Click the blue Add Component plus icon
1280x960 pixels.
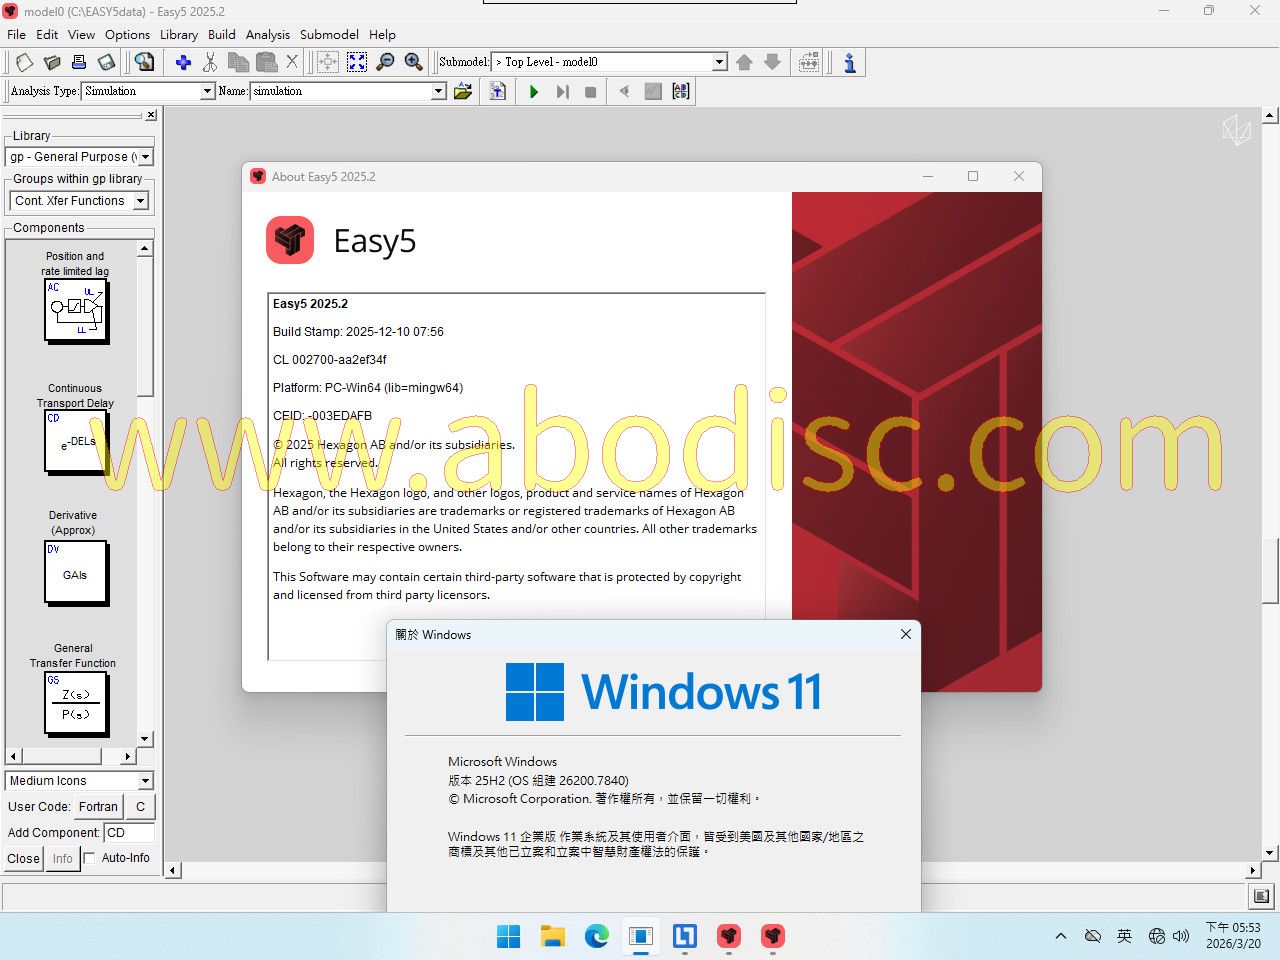[183, 62]
